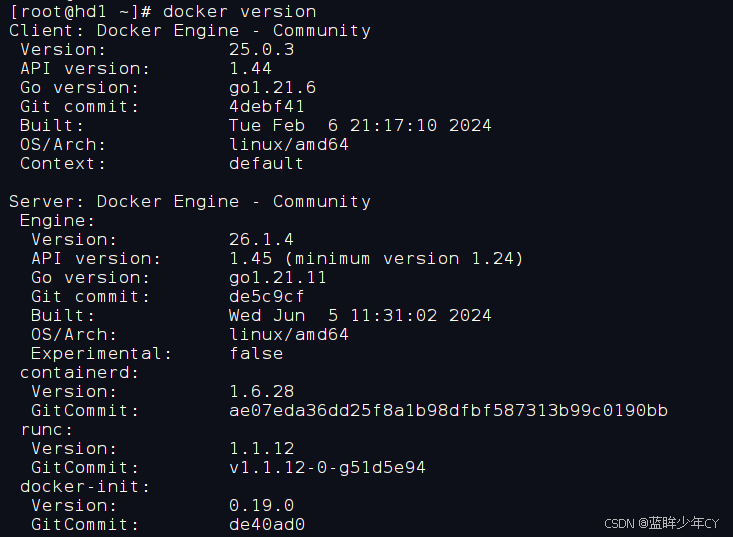Click build date 'Tue Feb 6 21:17:10 2024'
The height and width of the screenshot is (537, 733).
(360, 126)
